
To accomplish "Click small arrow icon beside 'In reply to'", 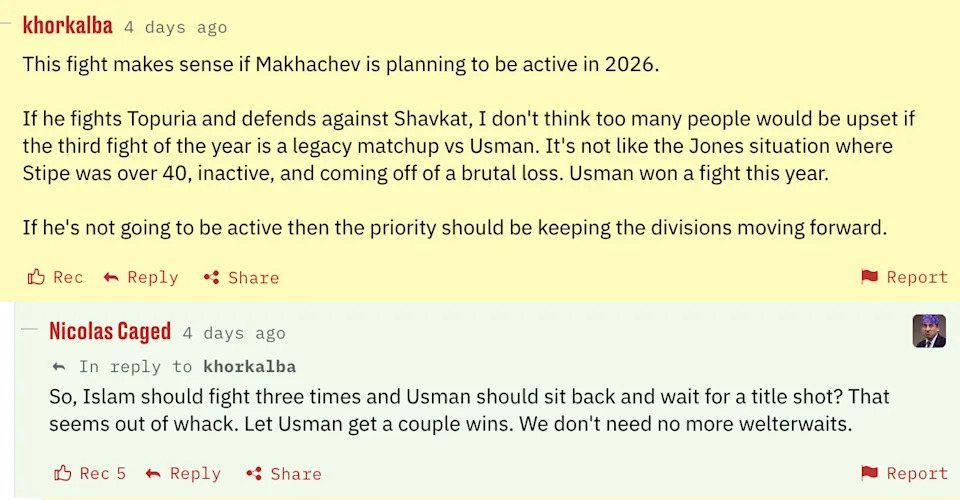I will (59, 367).
